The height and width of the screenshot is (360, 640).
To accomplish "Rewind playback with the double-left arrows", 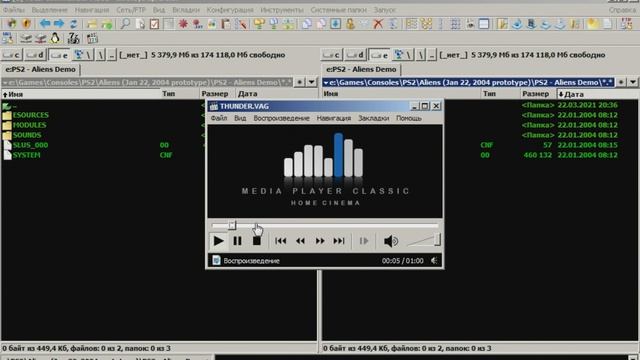I will 300,241.
